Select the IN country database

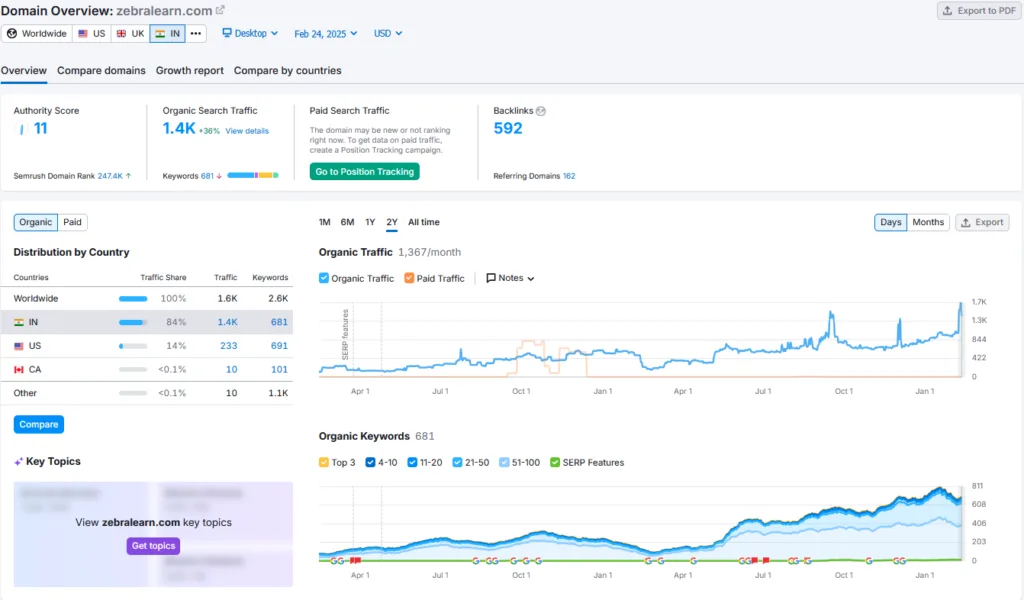[168, 33]
